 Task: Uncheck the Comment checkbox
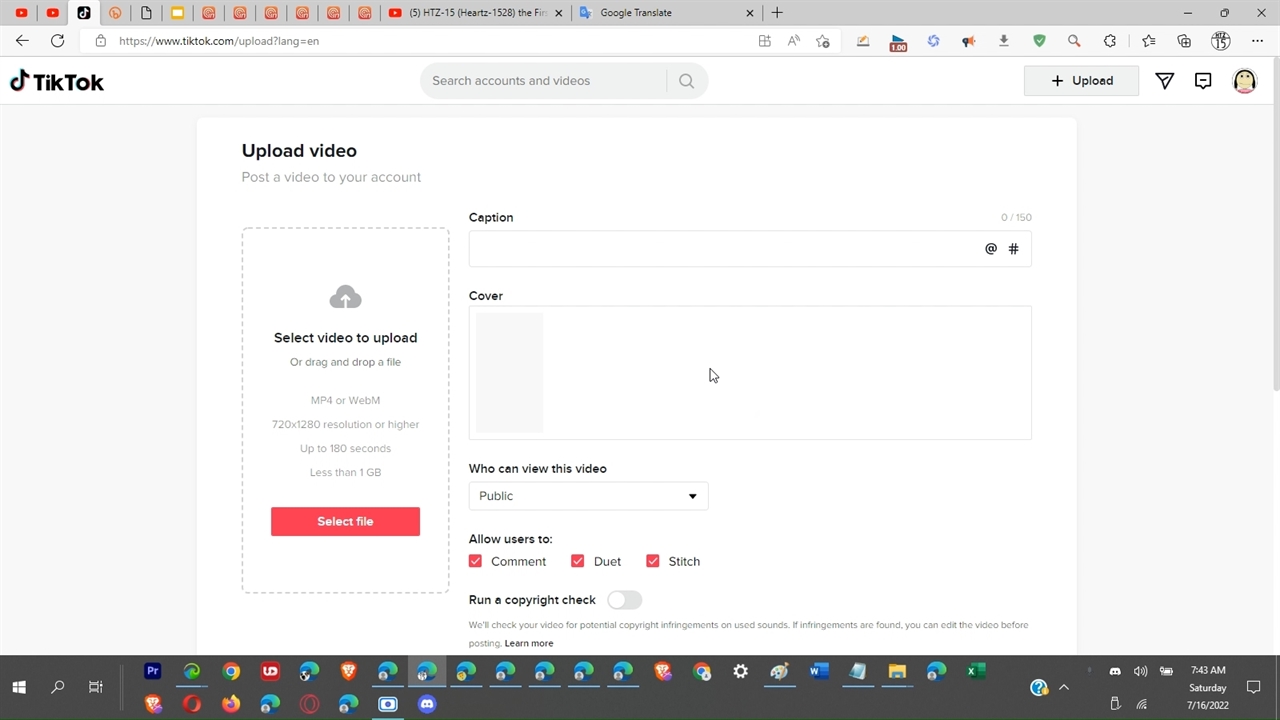coord(476,561)
